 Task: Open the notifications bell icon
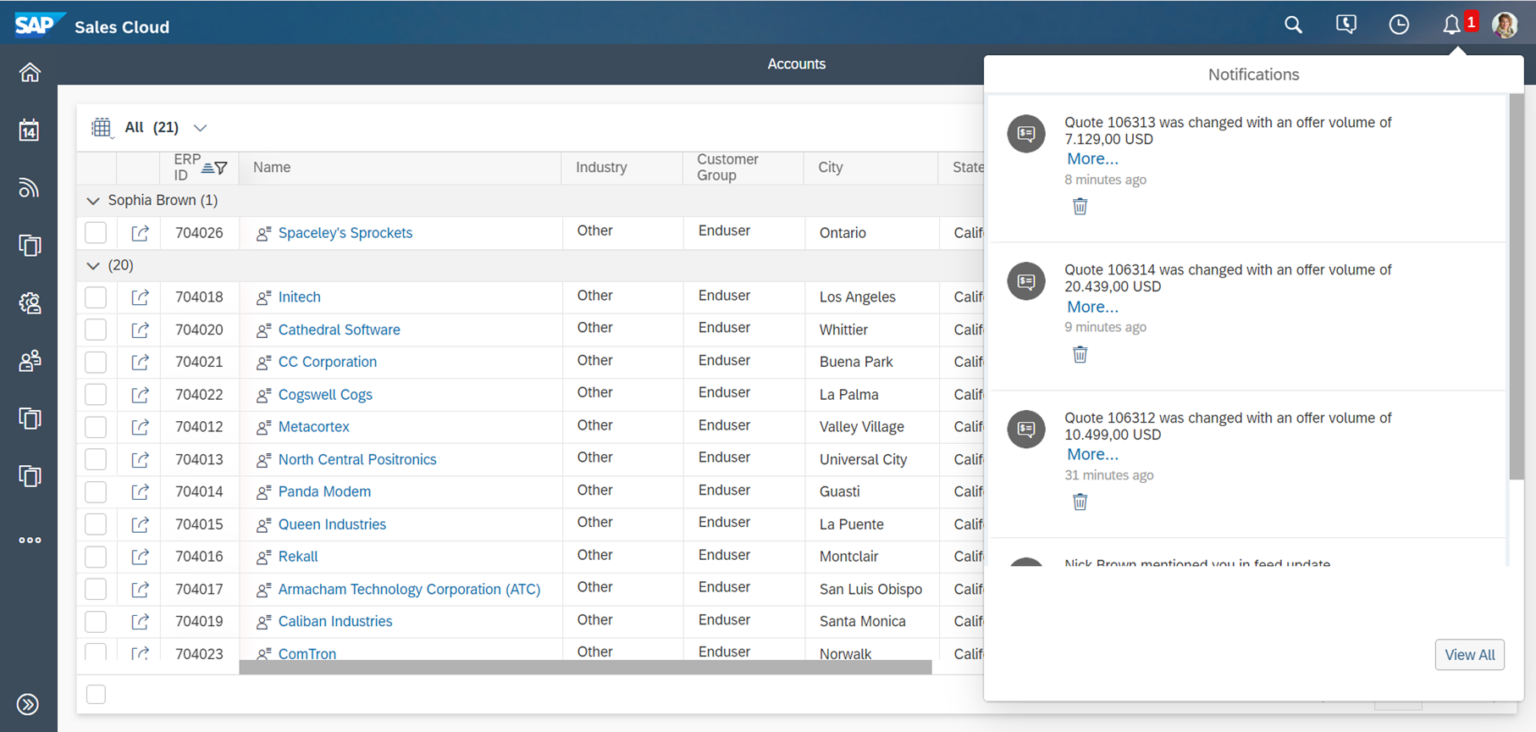coord(1452,25)
